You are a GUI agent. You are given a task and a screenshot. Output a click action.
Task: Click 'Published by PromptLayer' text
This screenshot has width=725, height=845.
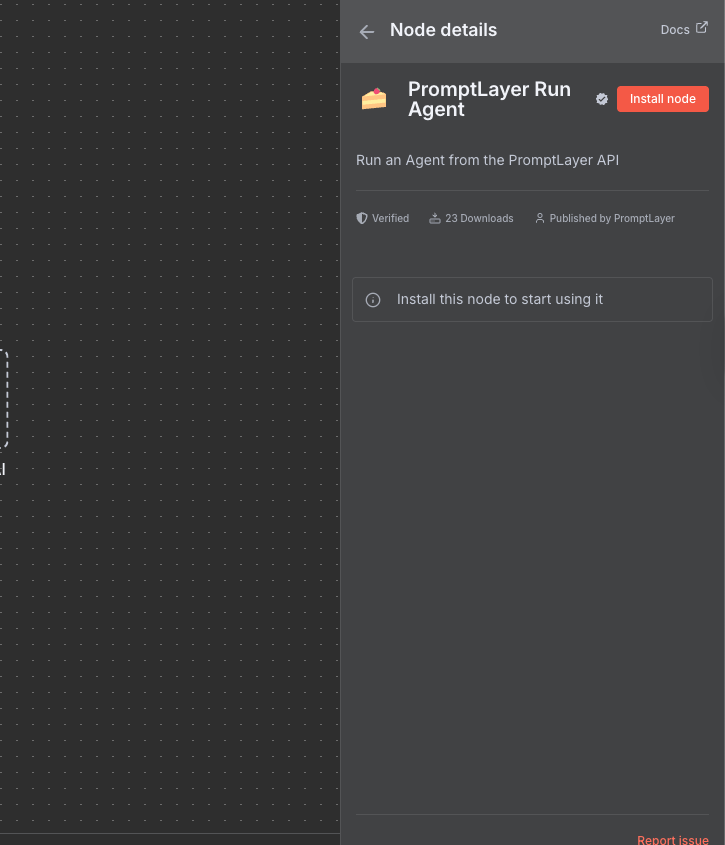coord(612,218)
